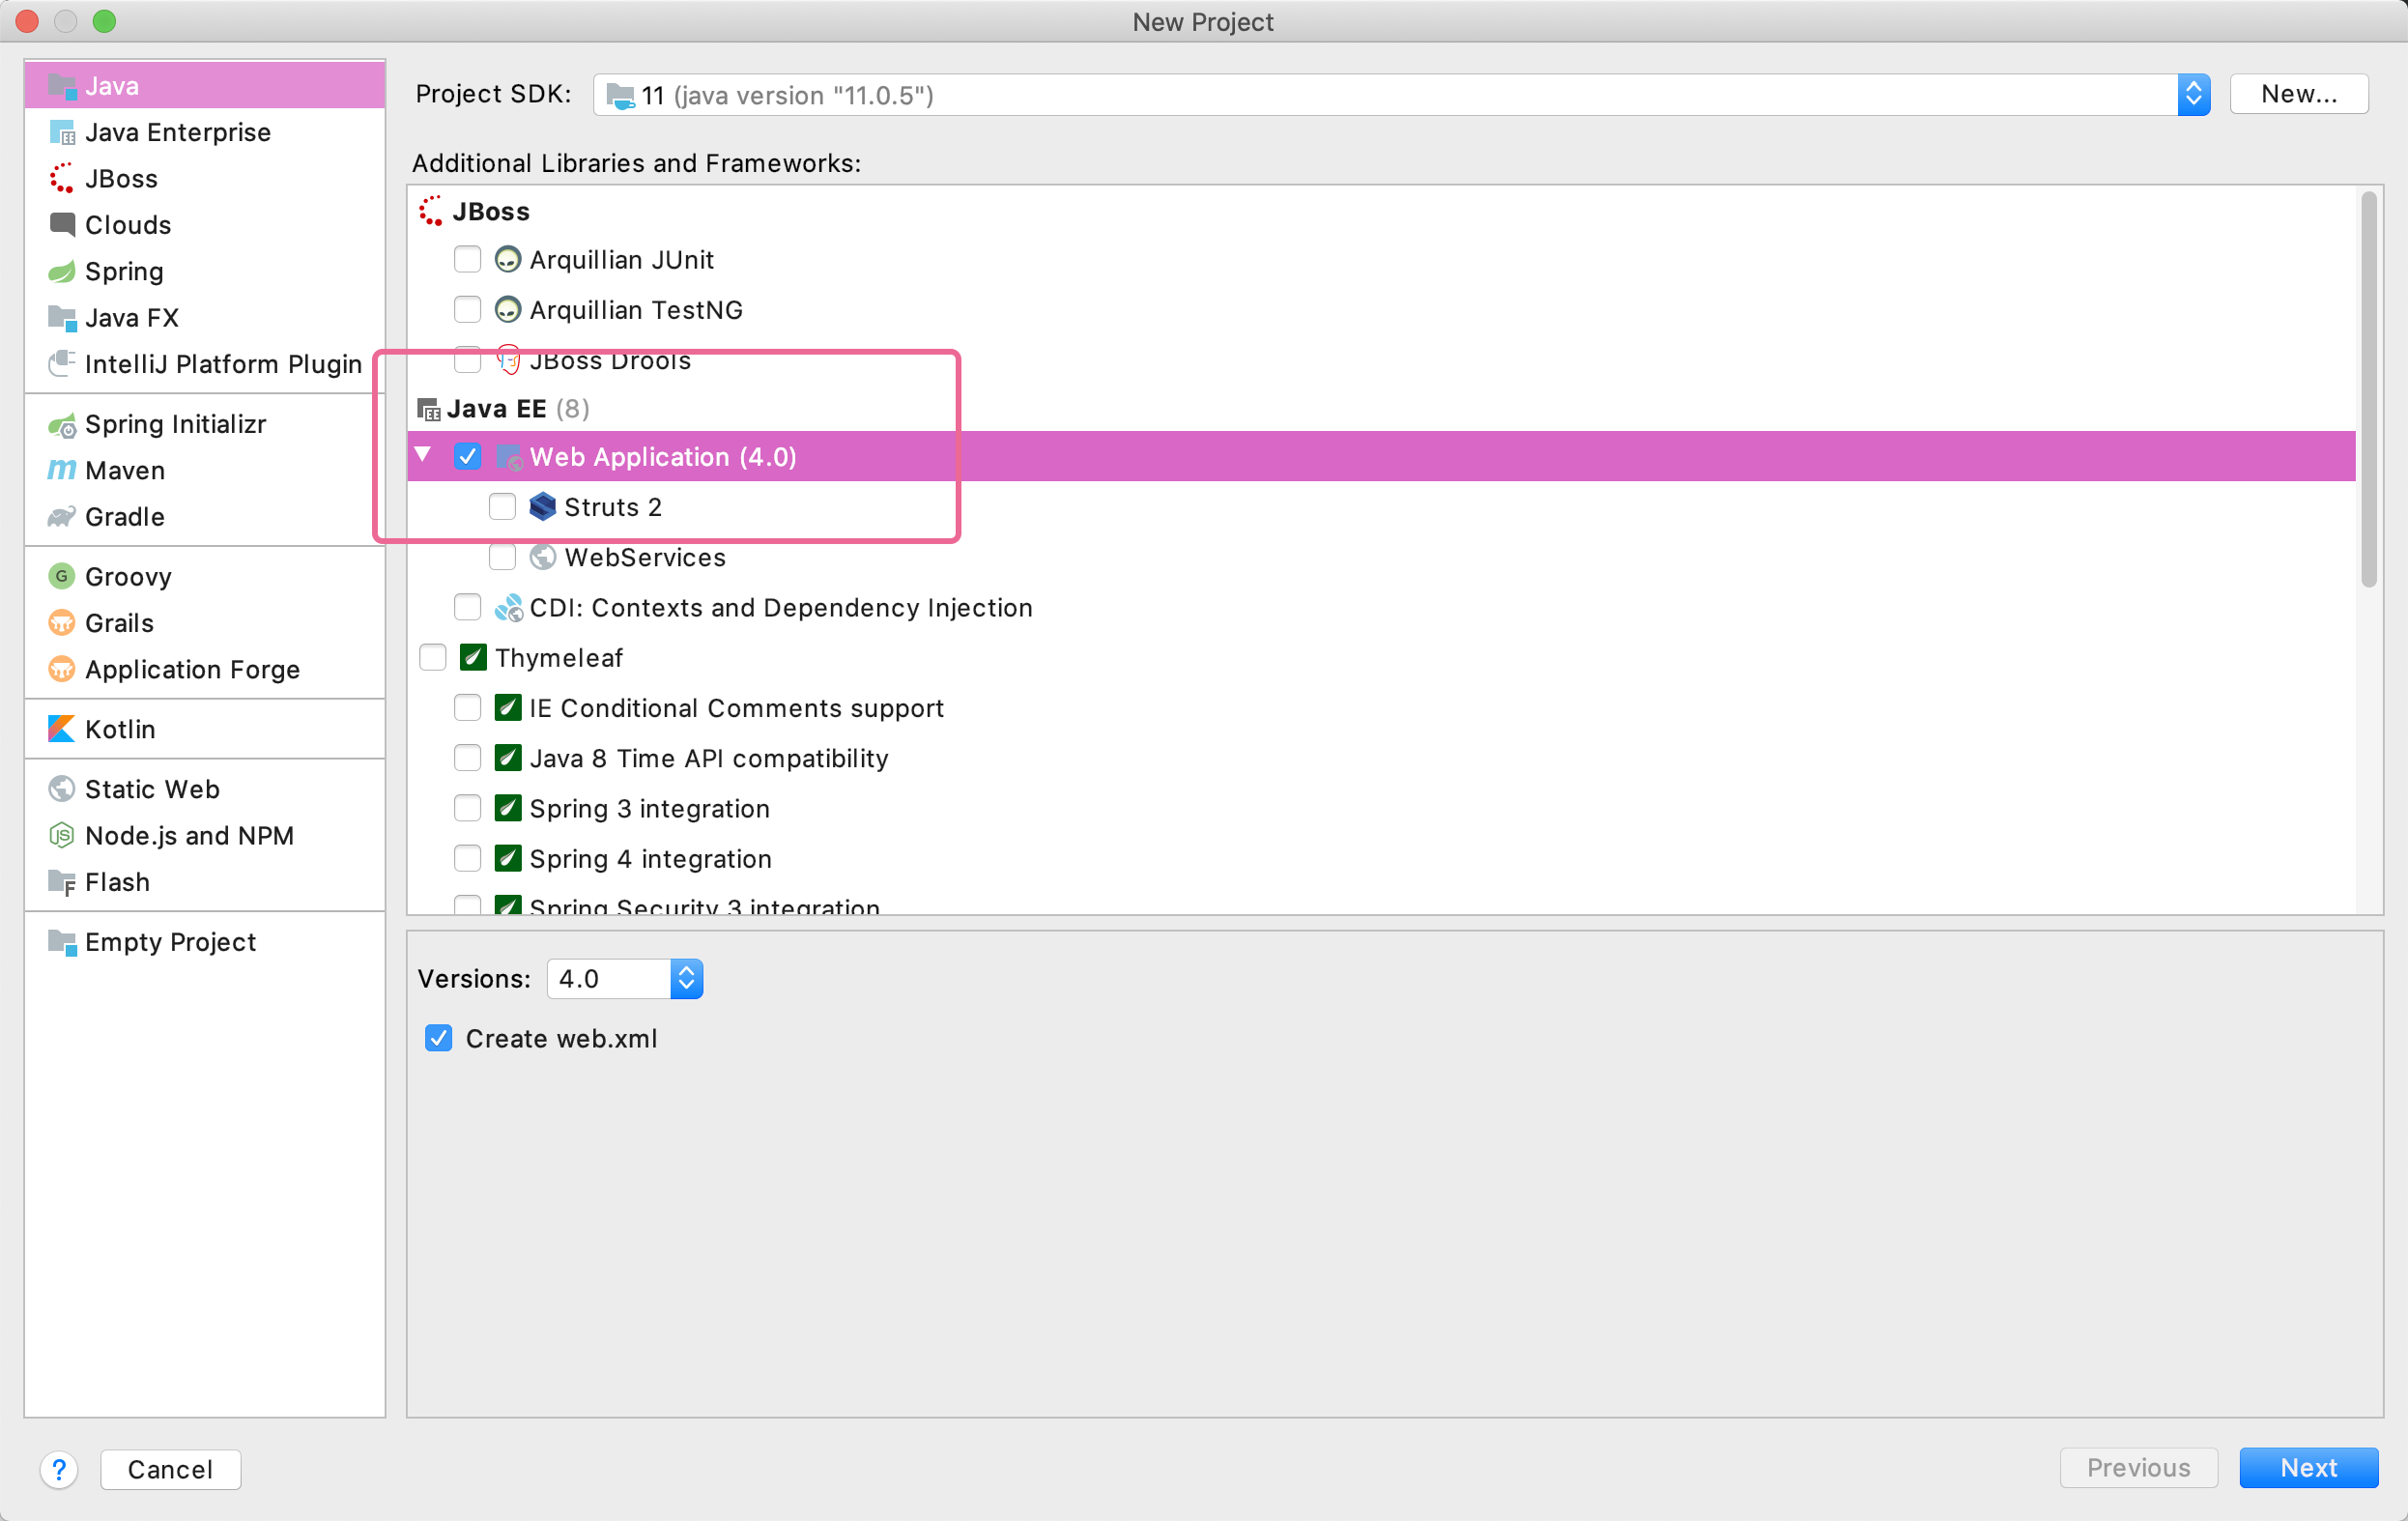Click the Struts 2 blue cube icon
Image resolution: width=2408 pixels, height=1521 pixels.
(543, 507)
